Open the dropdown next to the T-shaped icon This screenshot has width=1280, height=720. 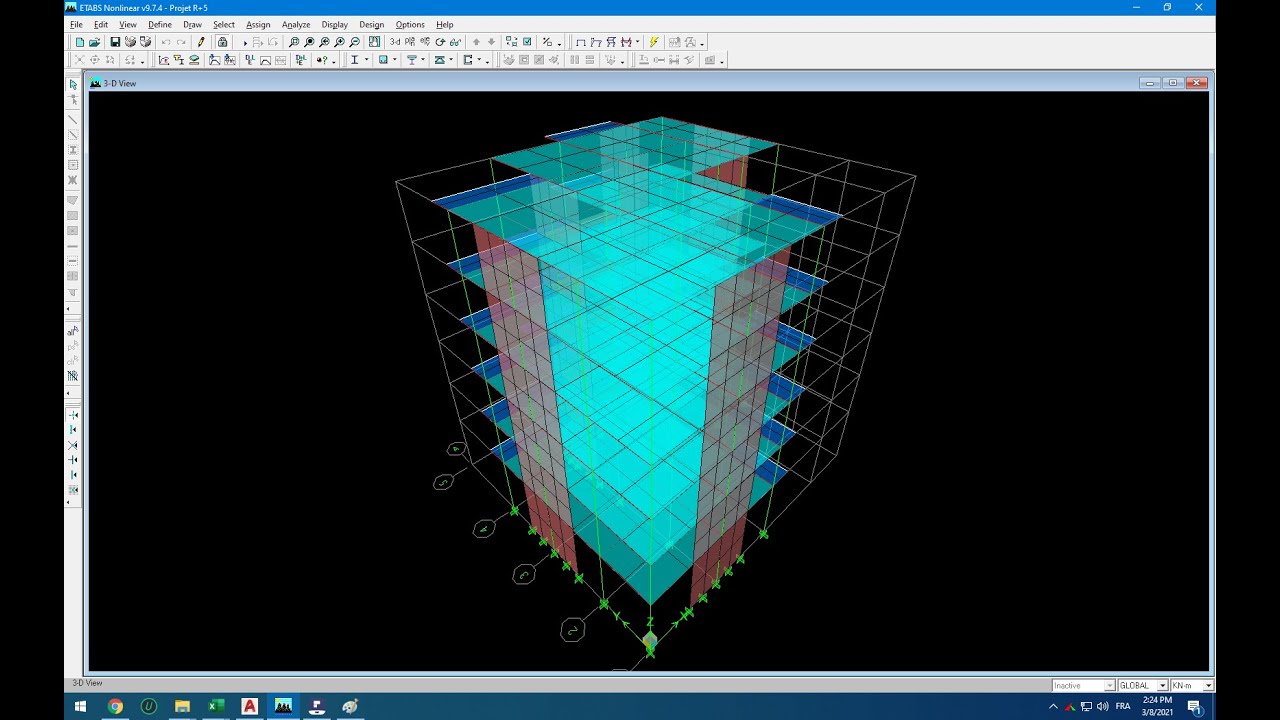pyautogui.click(x=423, y=60)
